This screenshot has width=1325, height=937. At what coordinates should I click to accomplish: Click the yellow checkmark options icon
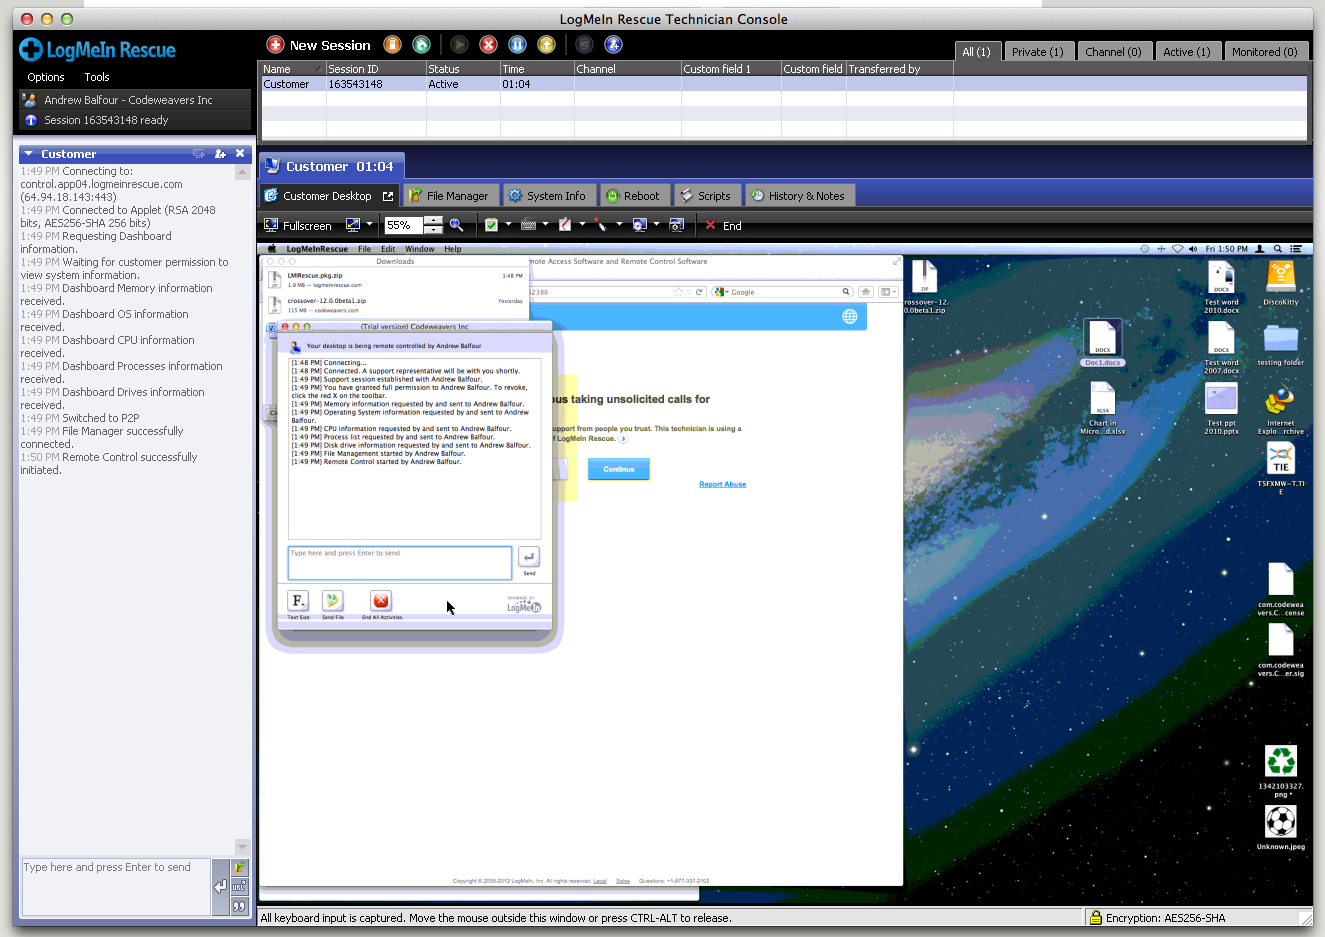coord(491,225)
